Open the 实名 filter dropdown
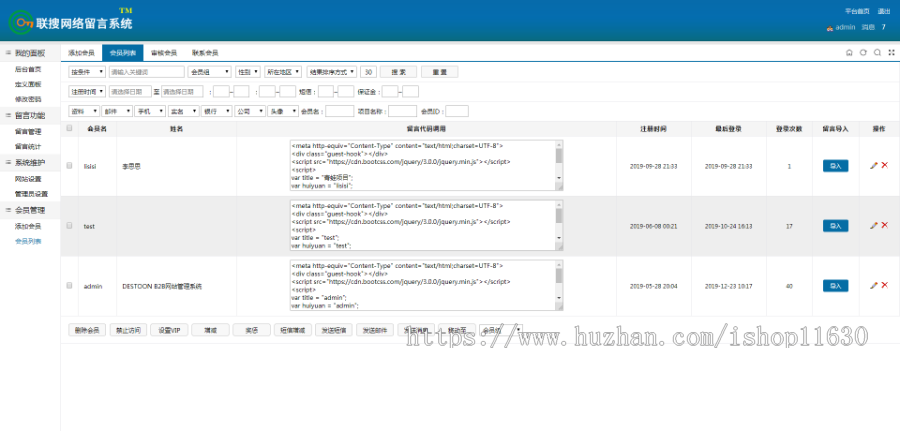Viewport: 900px width, 431px height. tap(183, 111)
